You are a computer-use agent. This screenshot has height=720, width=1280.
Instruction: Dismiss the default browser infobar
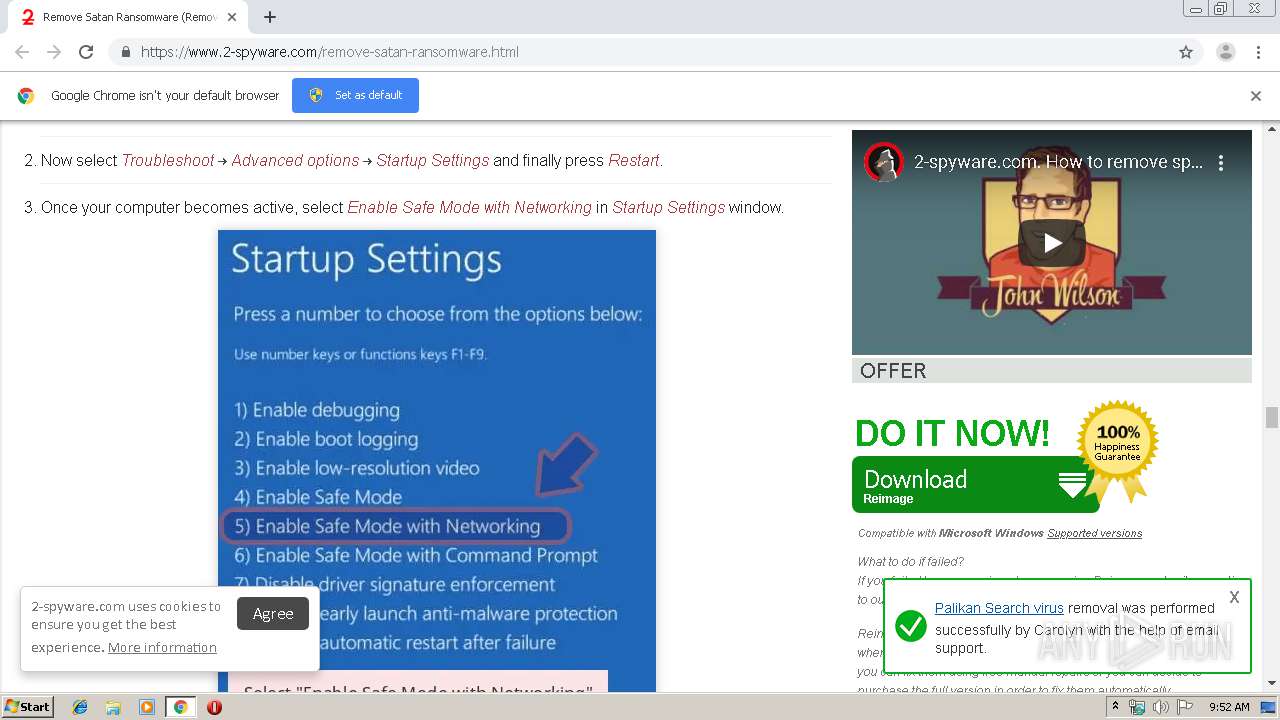pos(1256,96)
